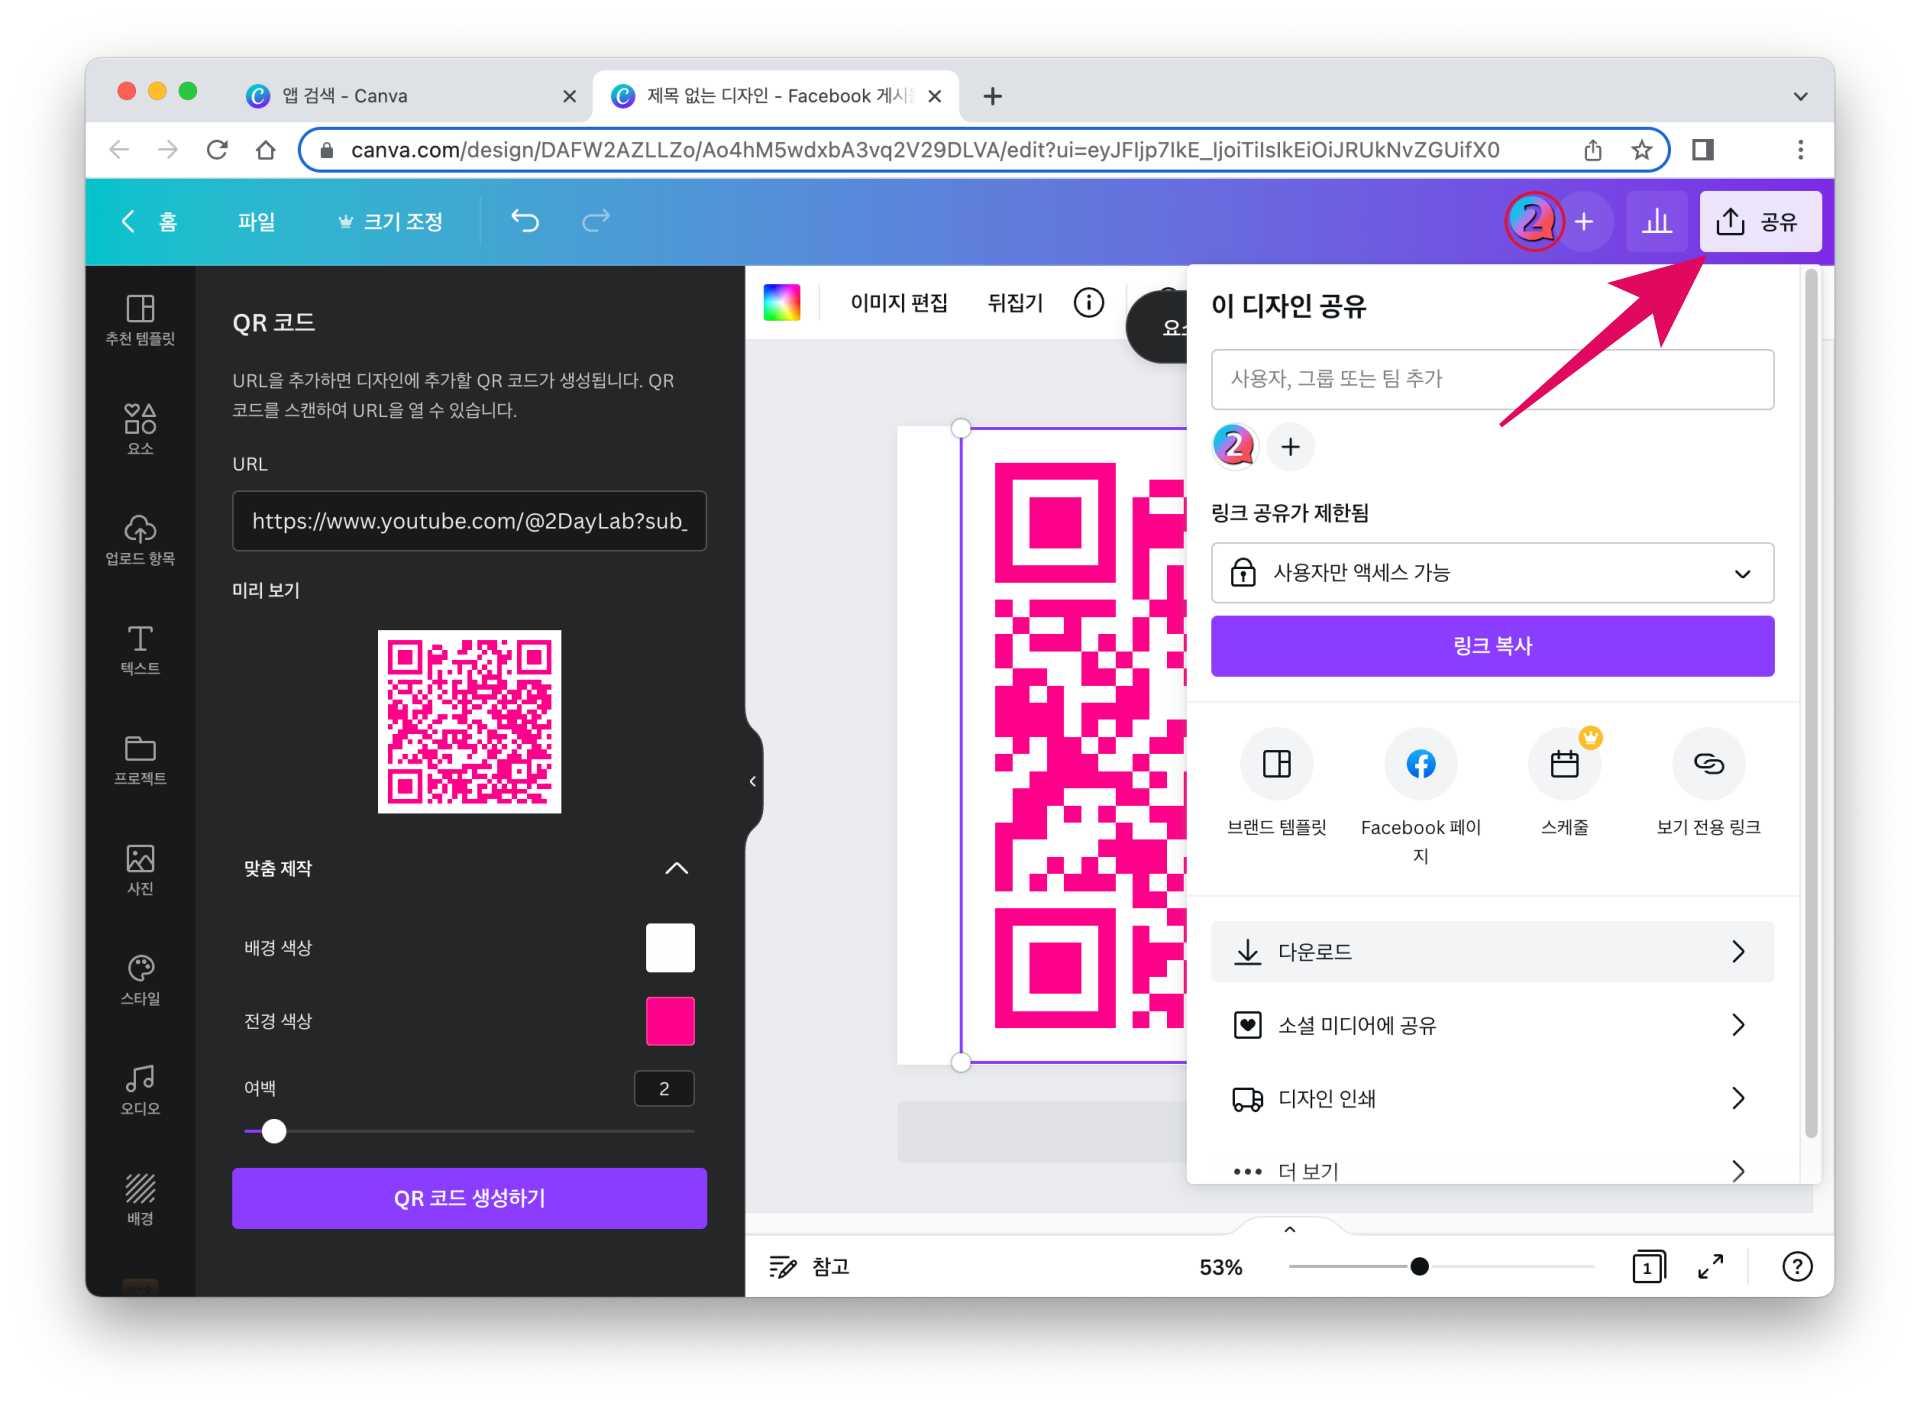Viewport: 1920px width, 1410px height.
Task: Click the 보기 전용 링크 icon
Action: coord(1708,764)
